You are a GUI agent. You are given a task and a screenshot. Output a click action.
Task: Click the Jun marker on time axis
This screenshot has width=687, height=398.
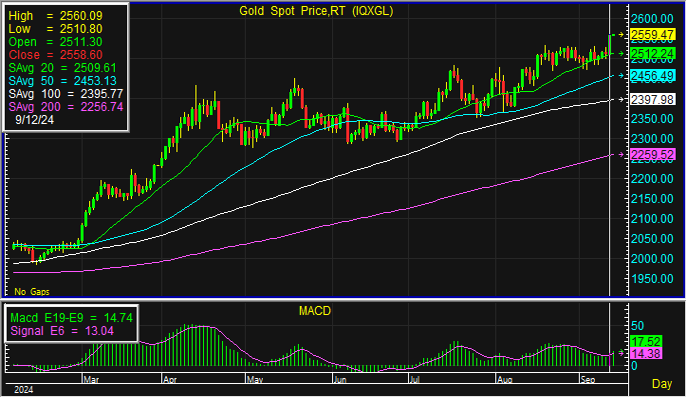(340, 380)
